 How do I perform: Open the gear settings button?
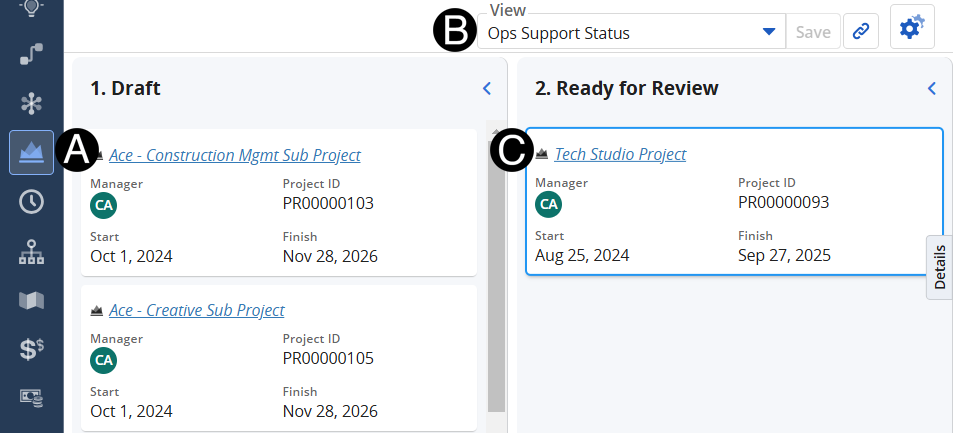coord(911,30)
